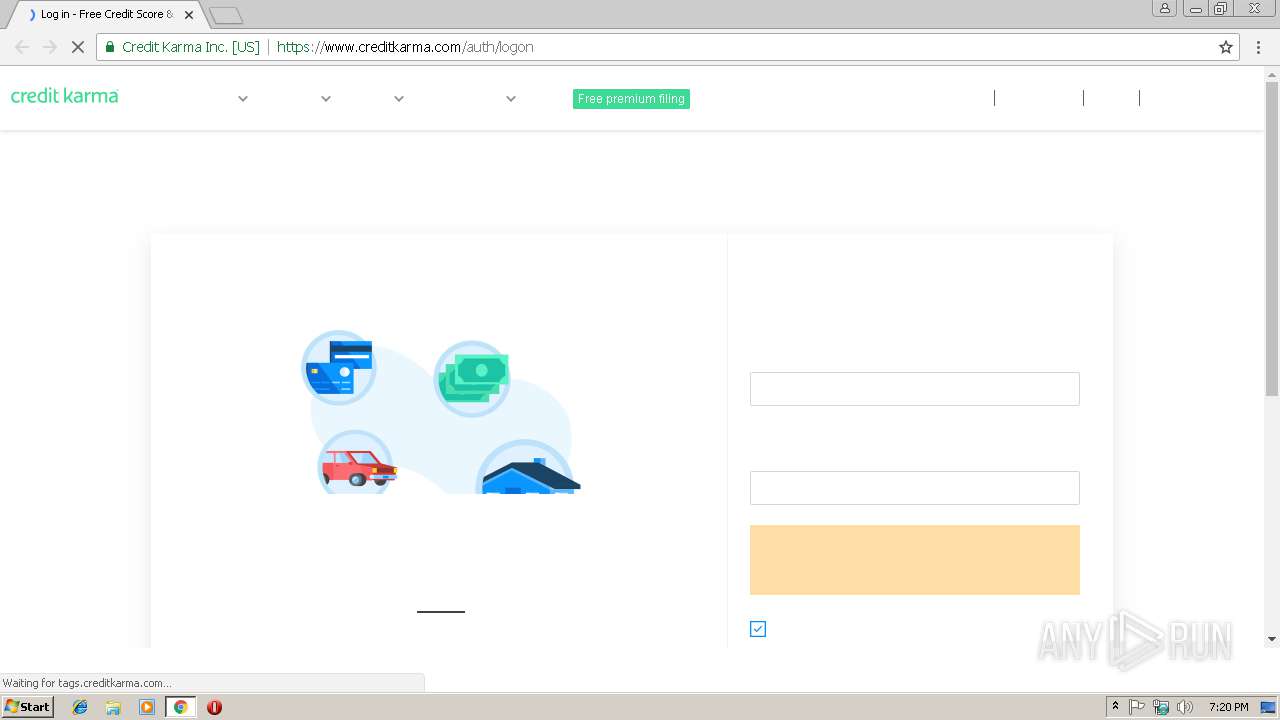The height and width of the screenshot is (720, 1280).
Task: Click the blue house illustration icon
Action: [527, 468]
